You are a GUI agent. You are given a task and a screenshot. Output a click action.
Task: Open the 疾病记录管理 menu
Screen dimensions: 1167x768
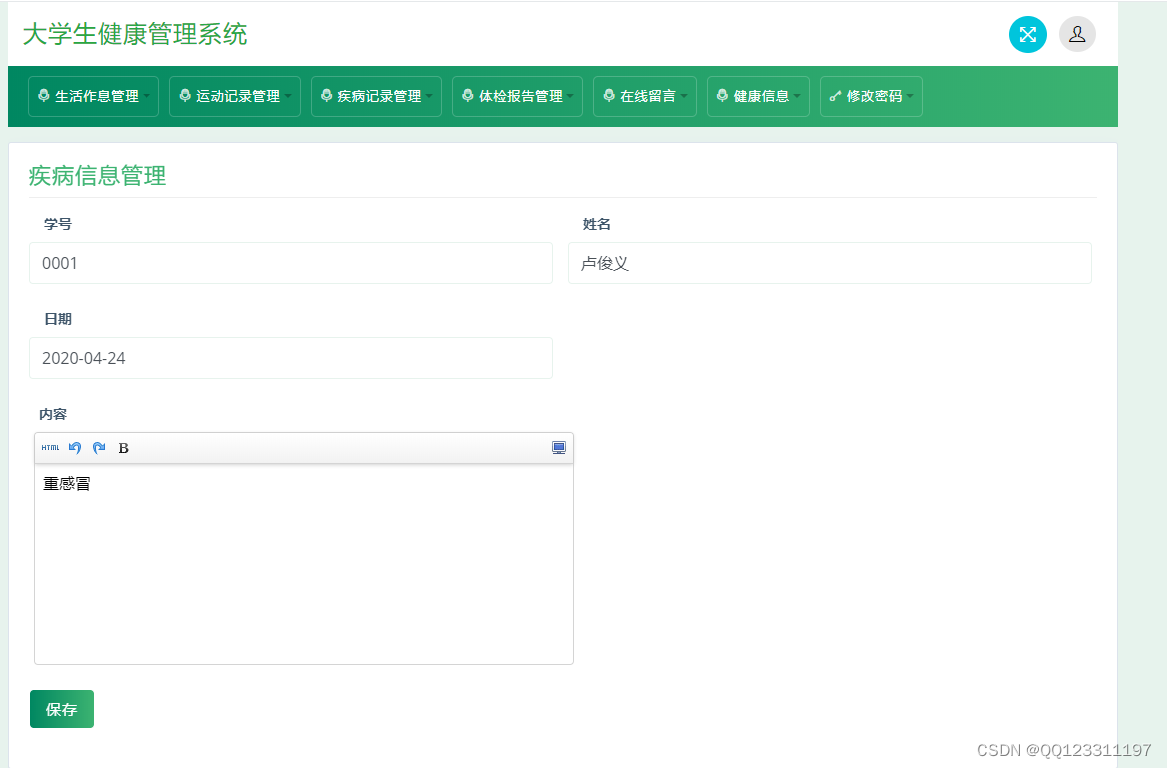pos(377,96)
